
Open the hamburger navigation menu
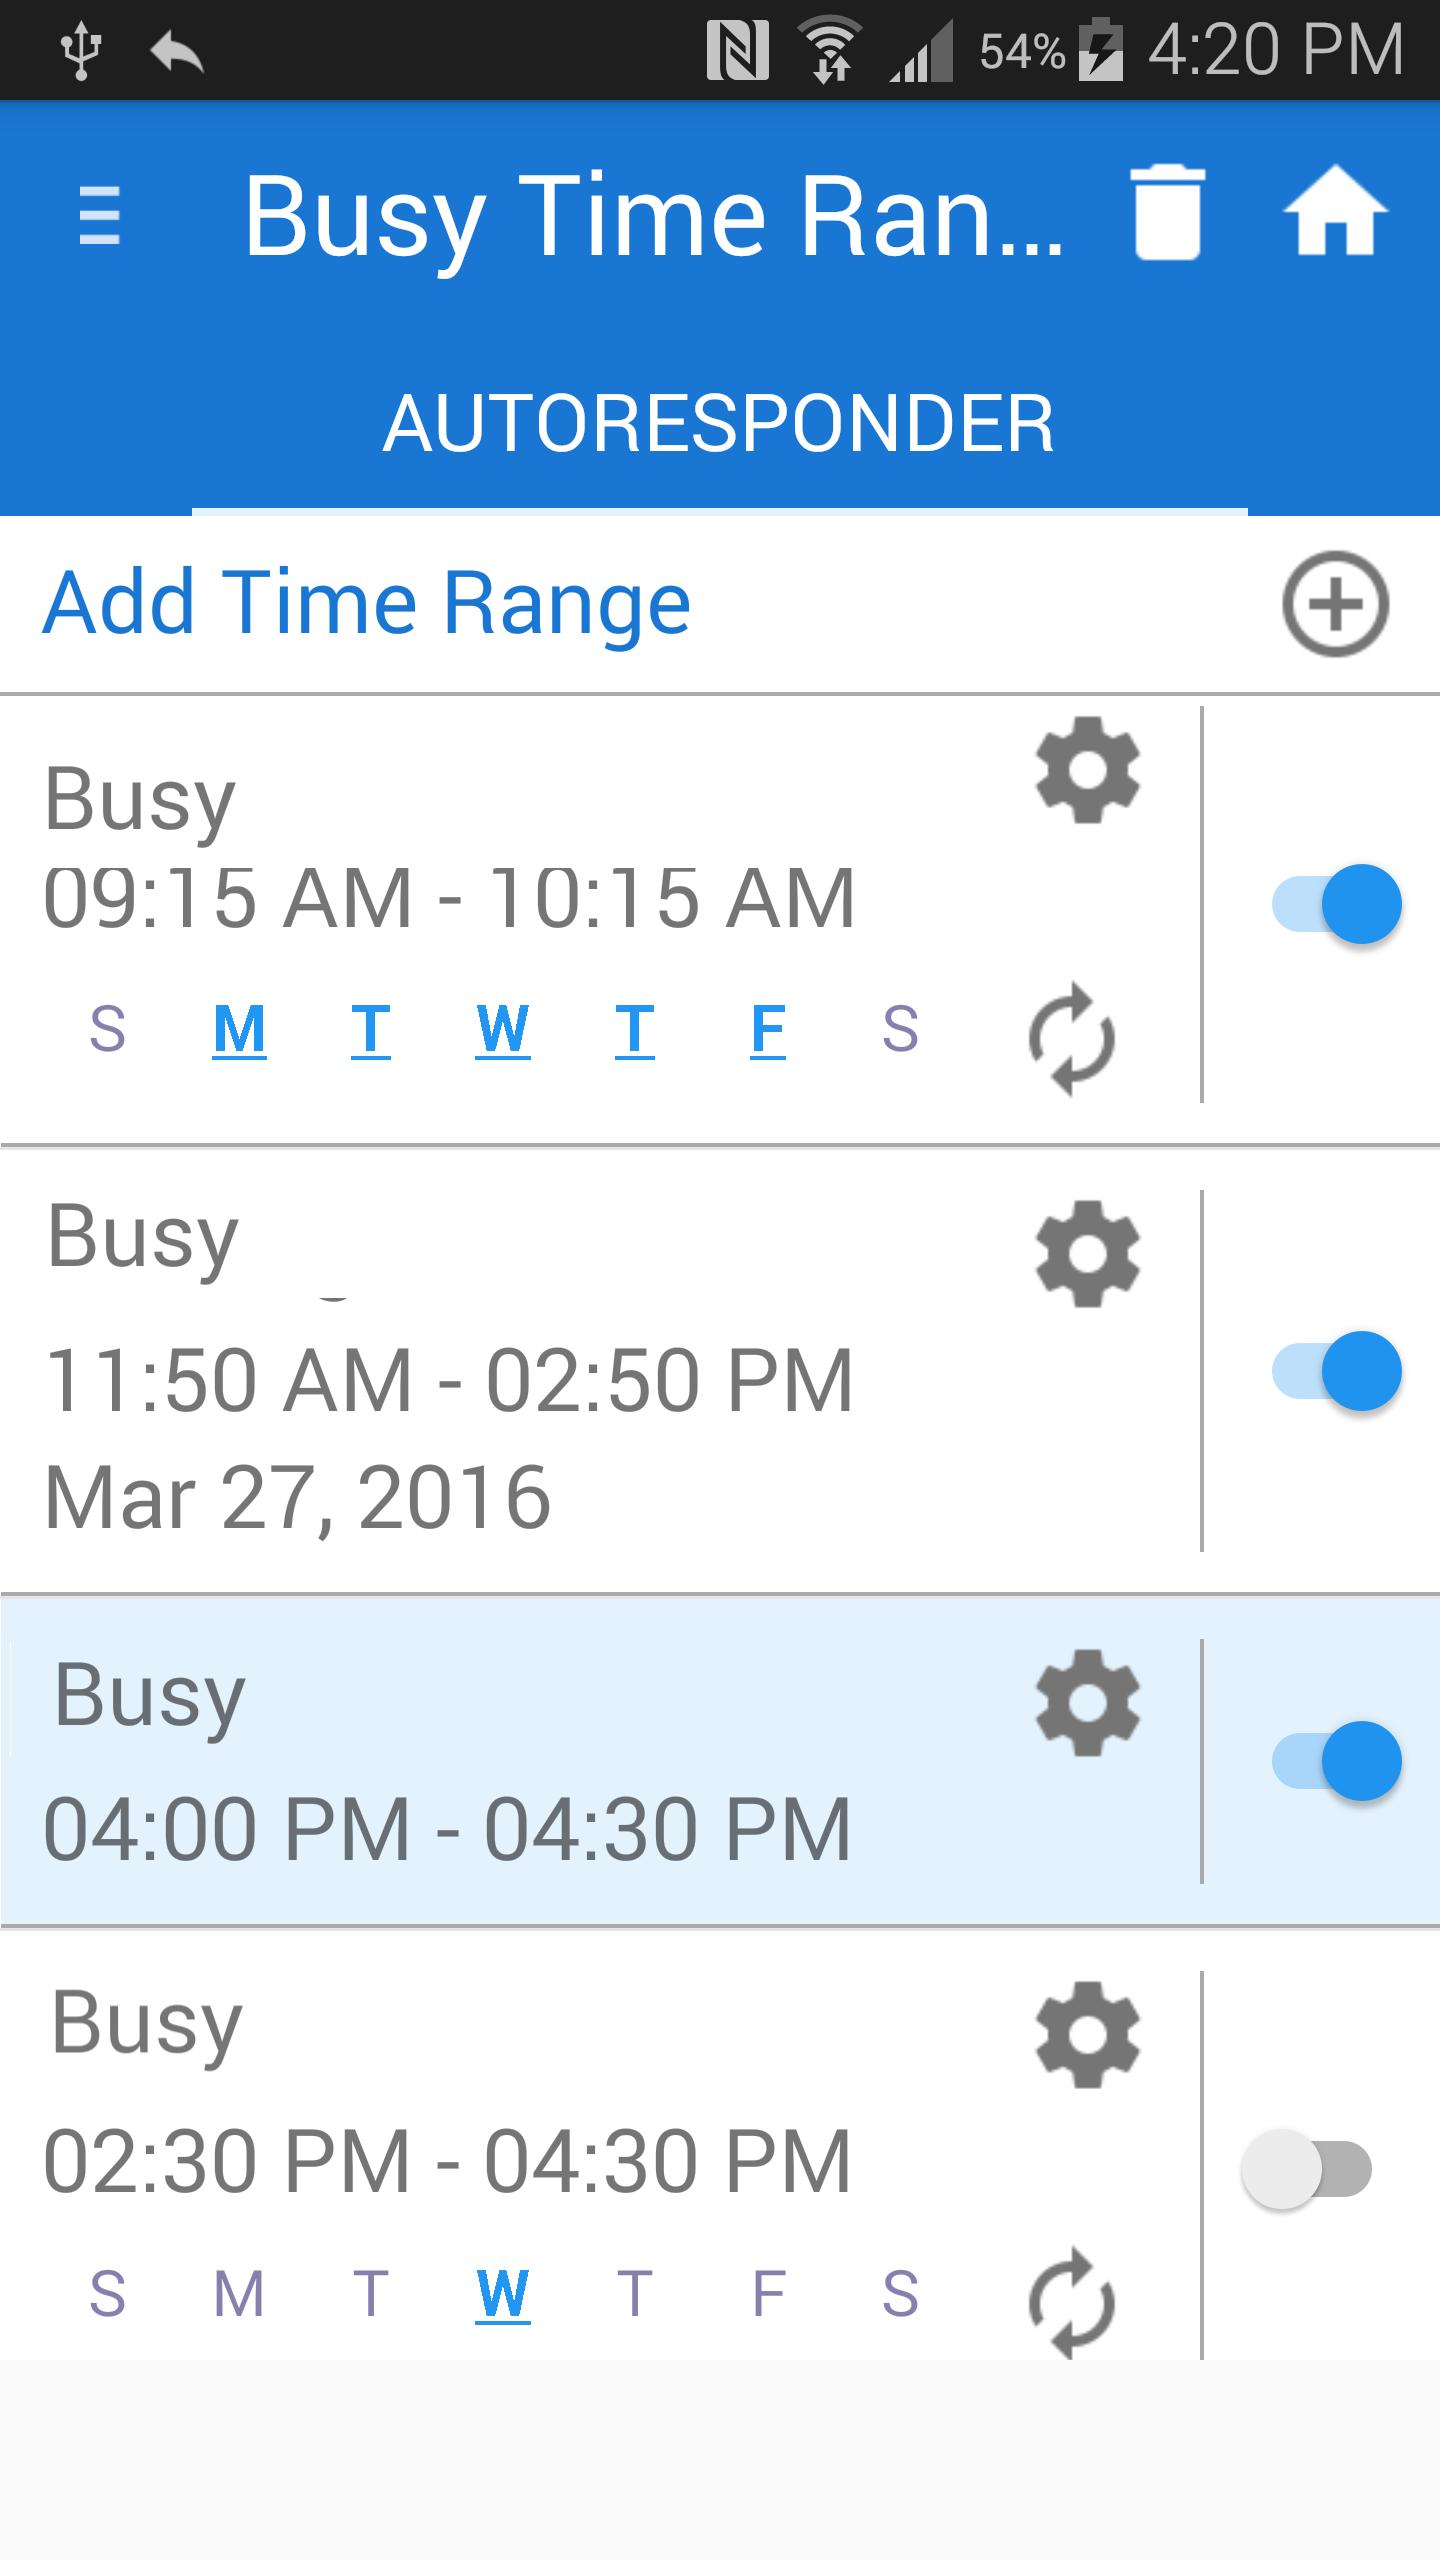coord(99,215)
